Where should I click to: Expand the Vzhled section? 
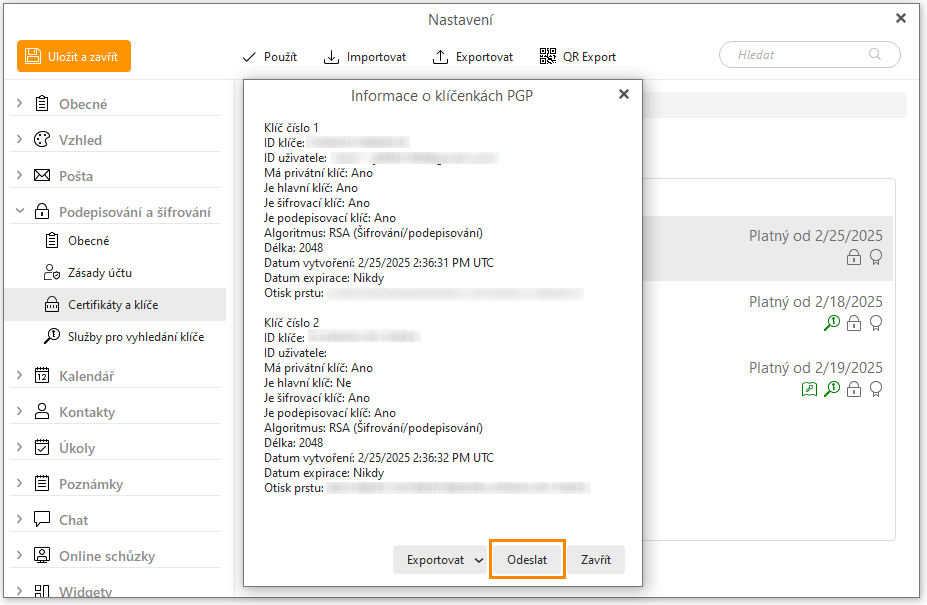click(x=19, y=140)
